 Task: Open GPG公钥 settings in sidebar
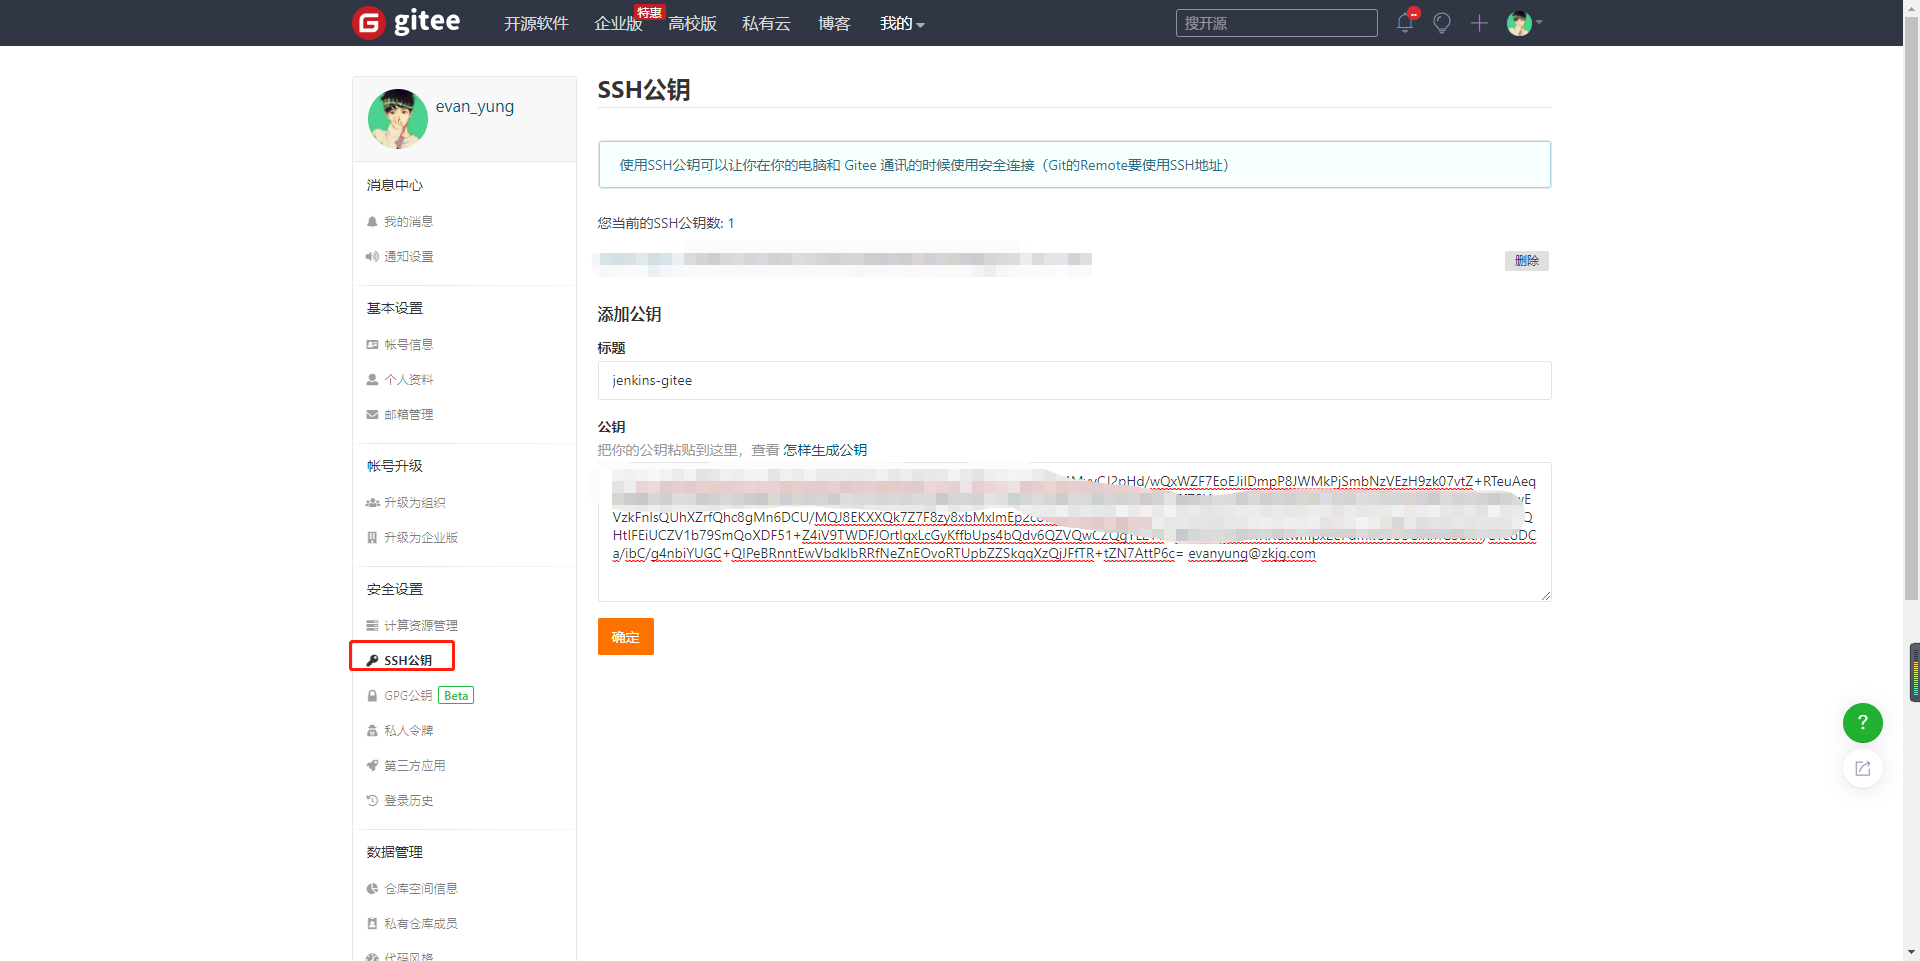coord(408,696)
